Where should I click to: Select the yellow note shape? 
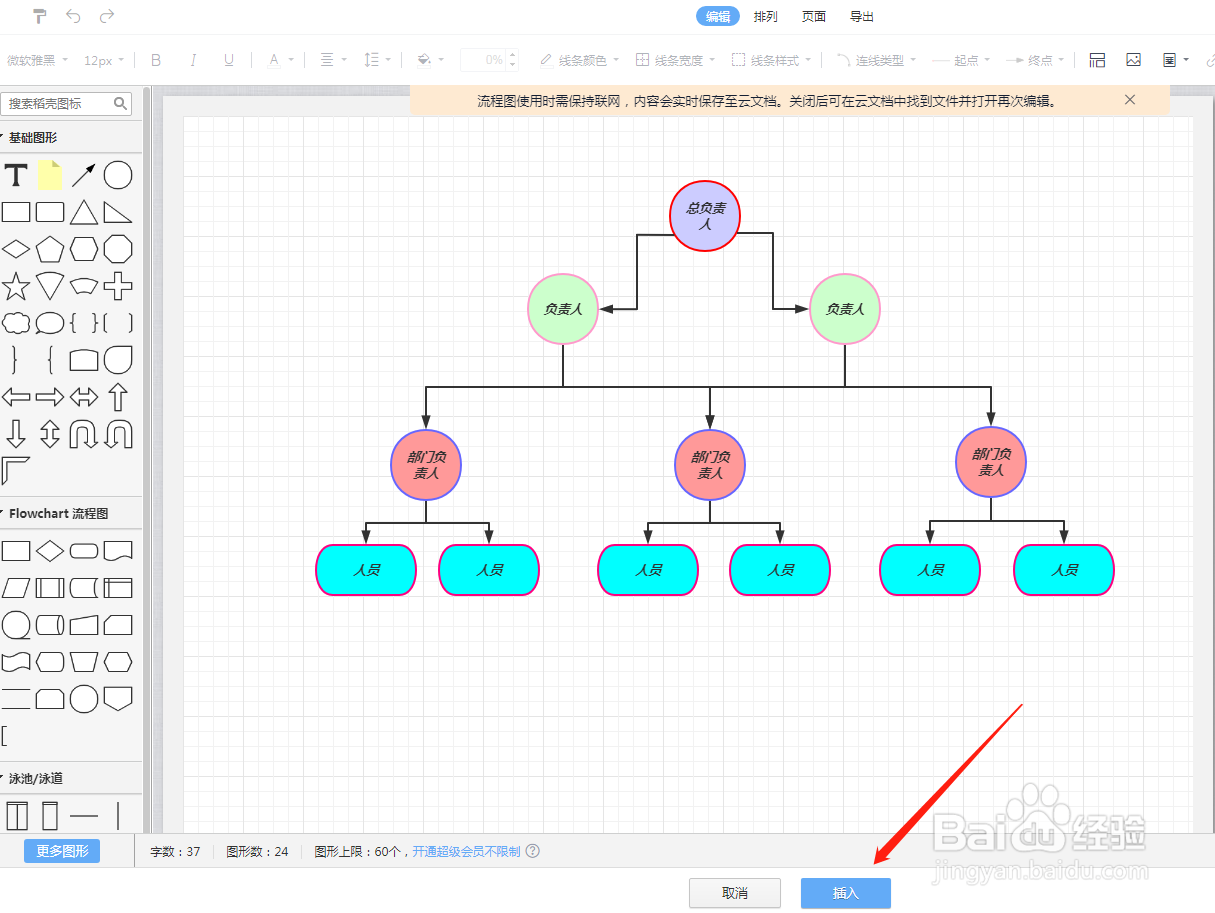[x=49, y=175]
